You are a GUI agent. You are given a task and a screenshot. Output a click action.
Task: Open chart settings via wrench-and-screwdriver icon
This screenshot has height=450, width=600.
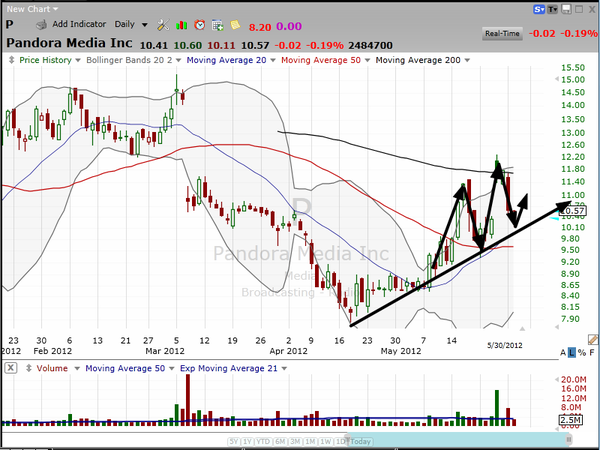pyautogui.click(x=163, y=25)
